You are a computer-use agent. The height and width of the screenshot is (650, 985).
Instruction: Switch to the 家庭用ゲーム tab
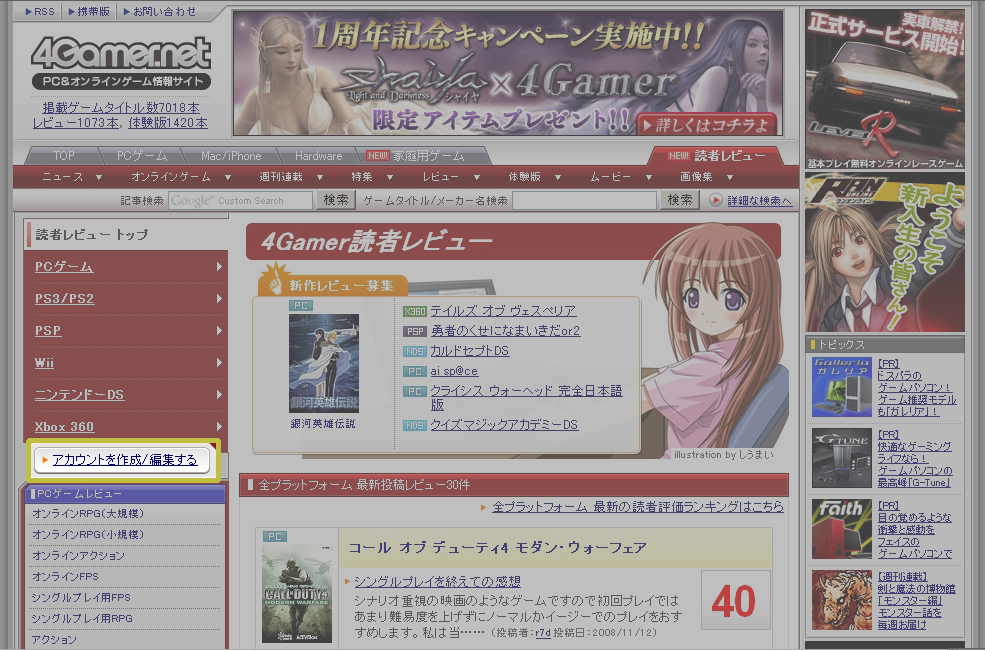coord(422,156)
